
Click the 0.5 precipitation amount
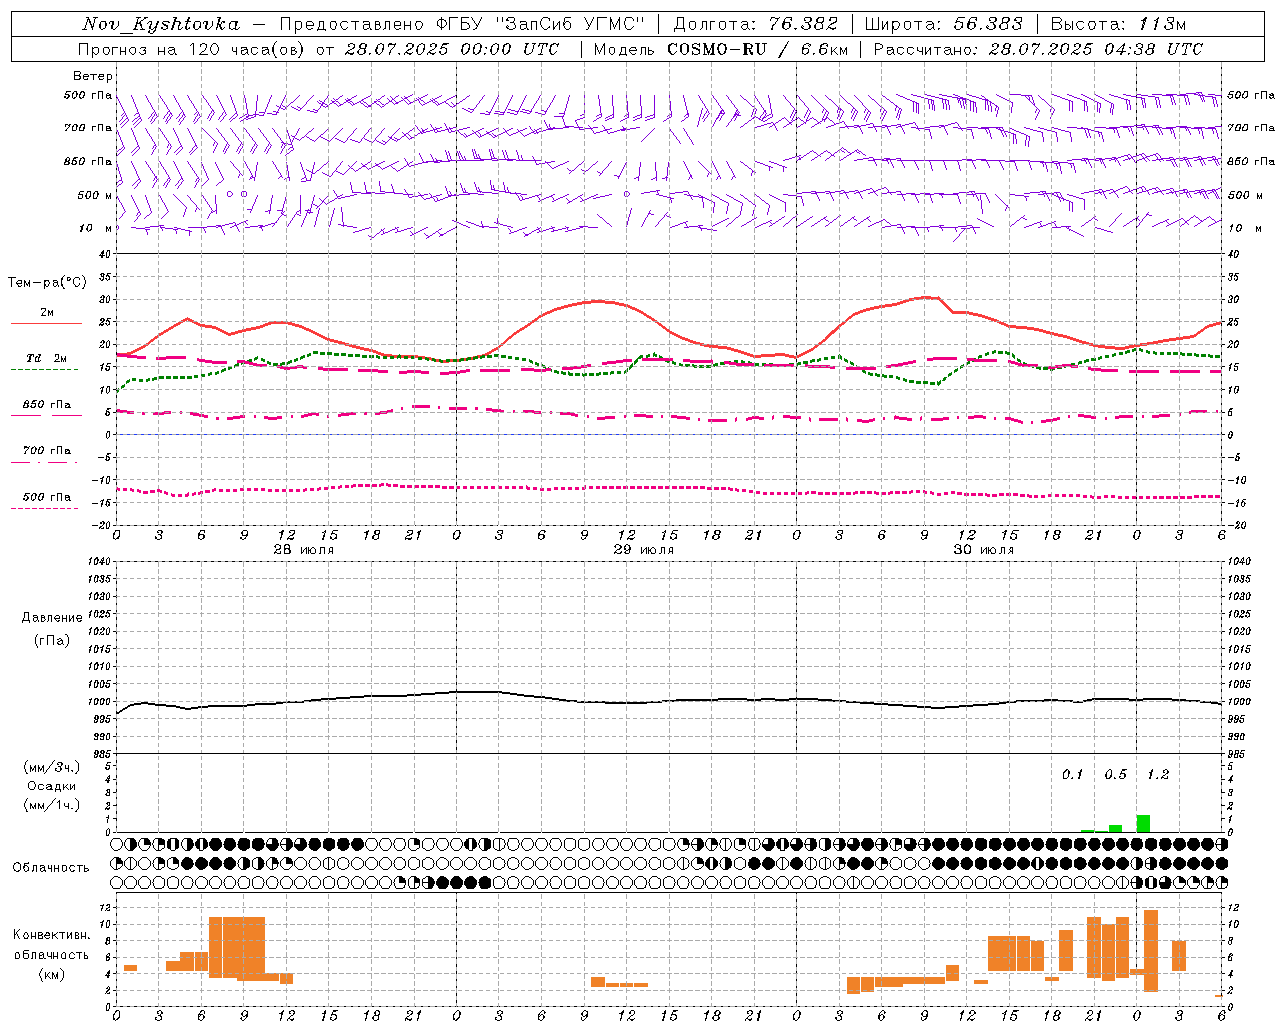[1115, 775]
